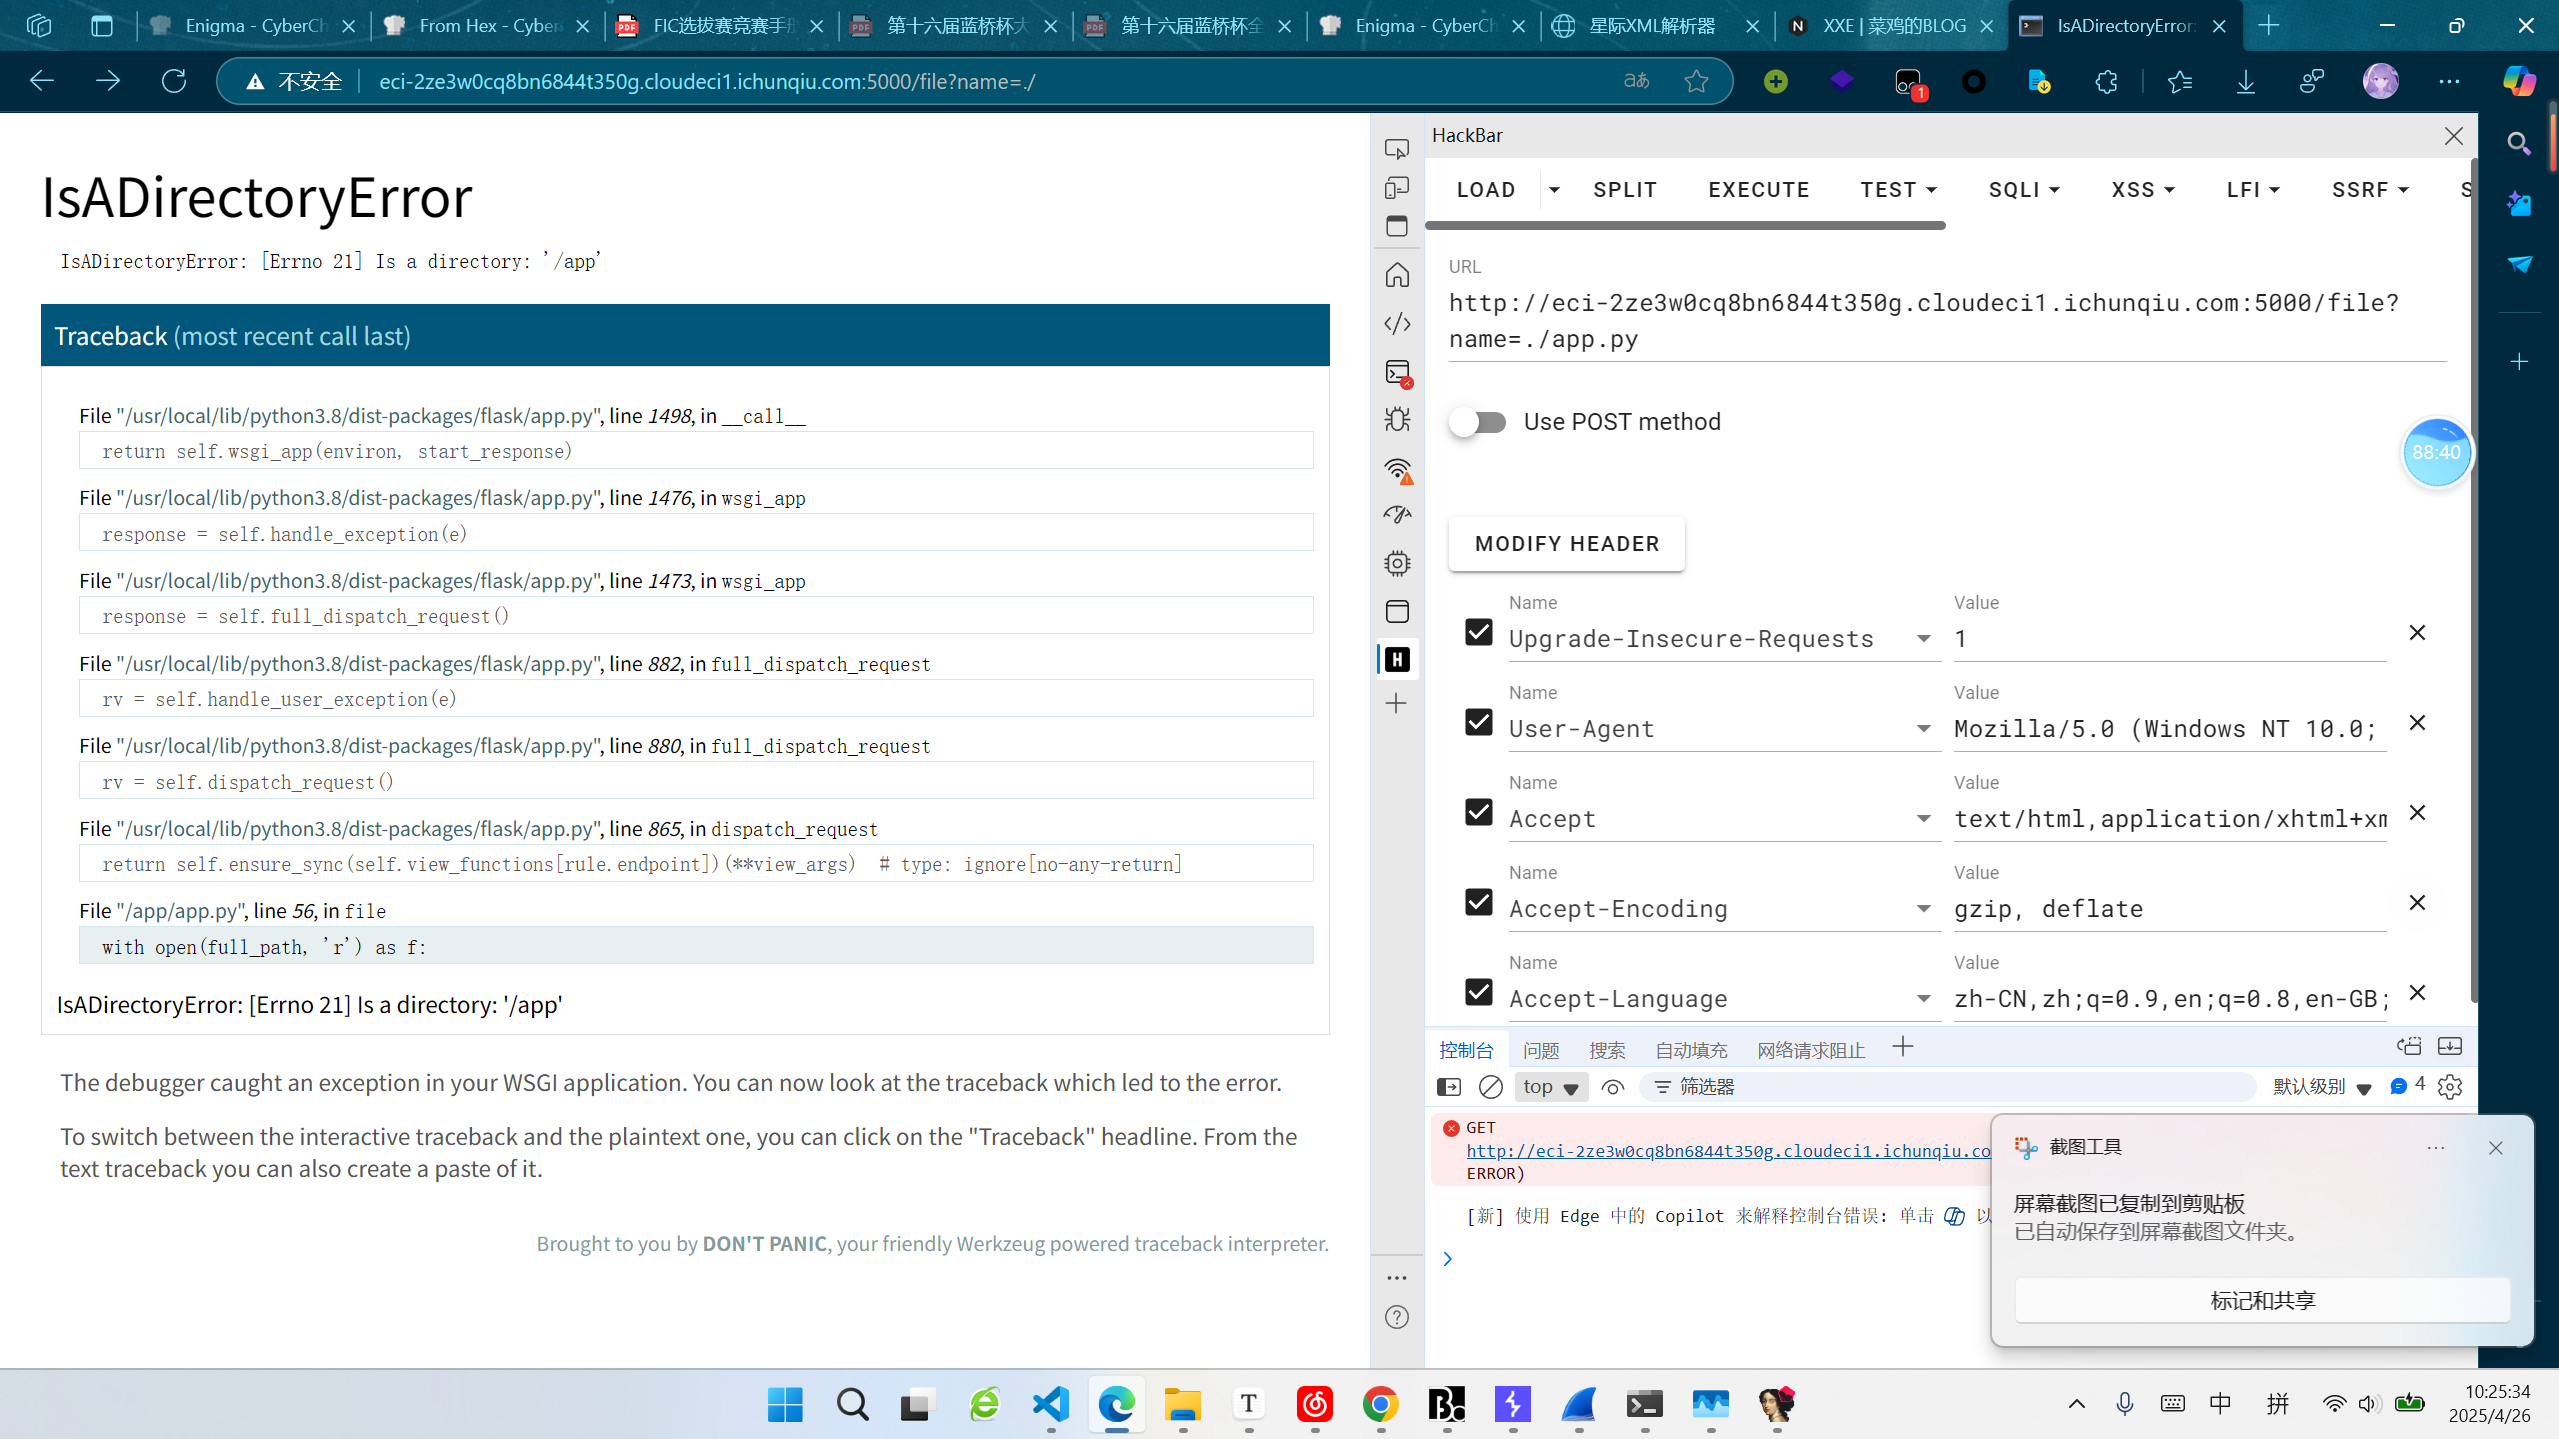Add page to favorites star icon
This screenshot has height=1439, width=2559.
click(1696, 81)
